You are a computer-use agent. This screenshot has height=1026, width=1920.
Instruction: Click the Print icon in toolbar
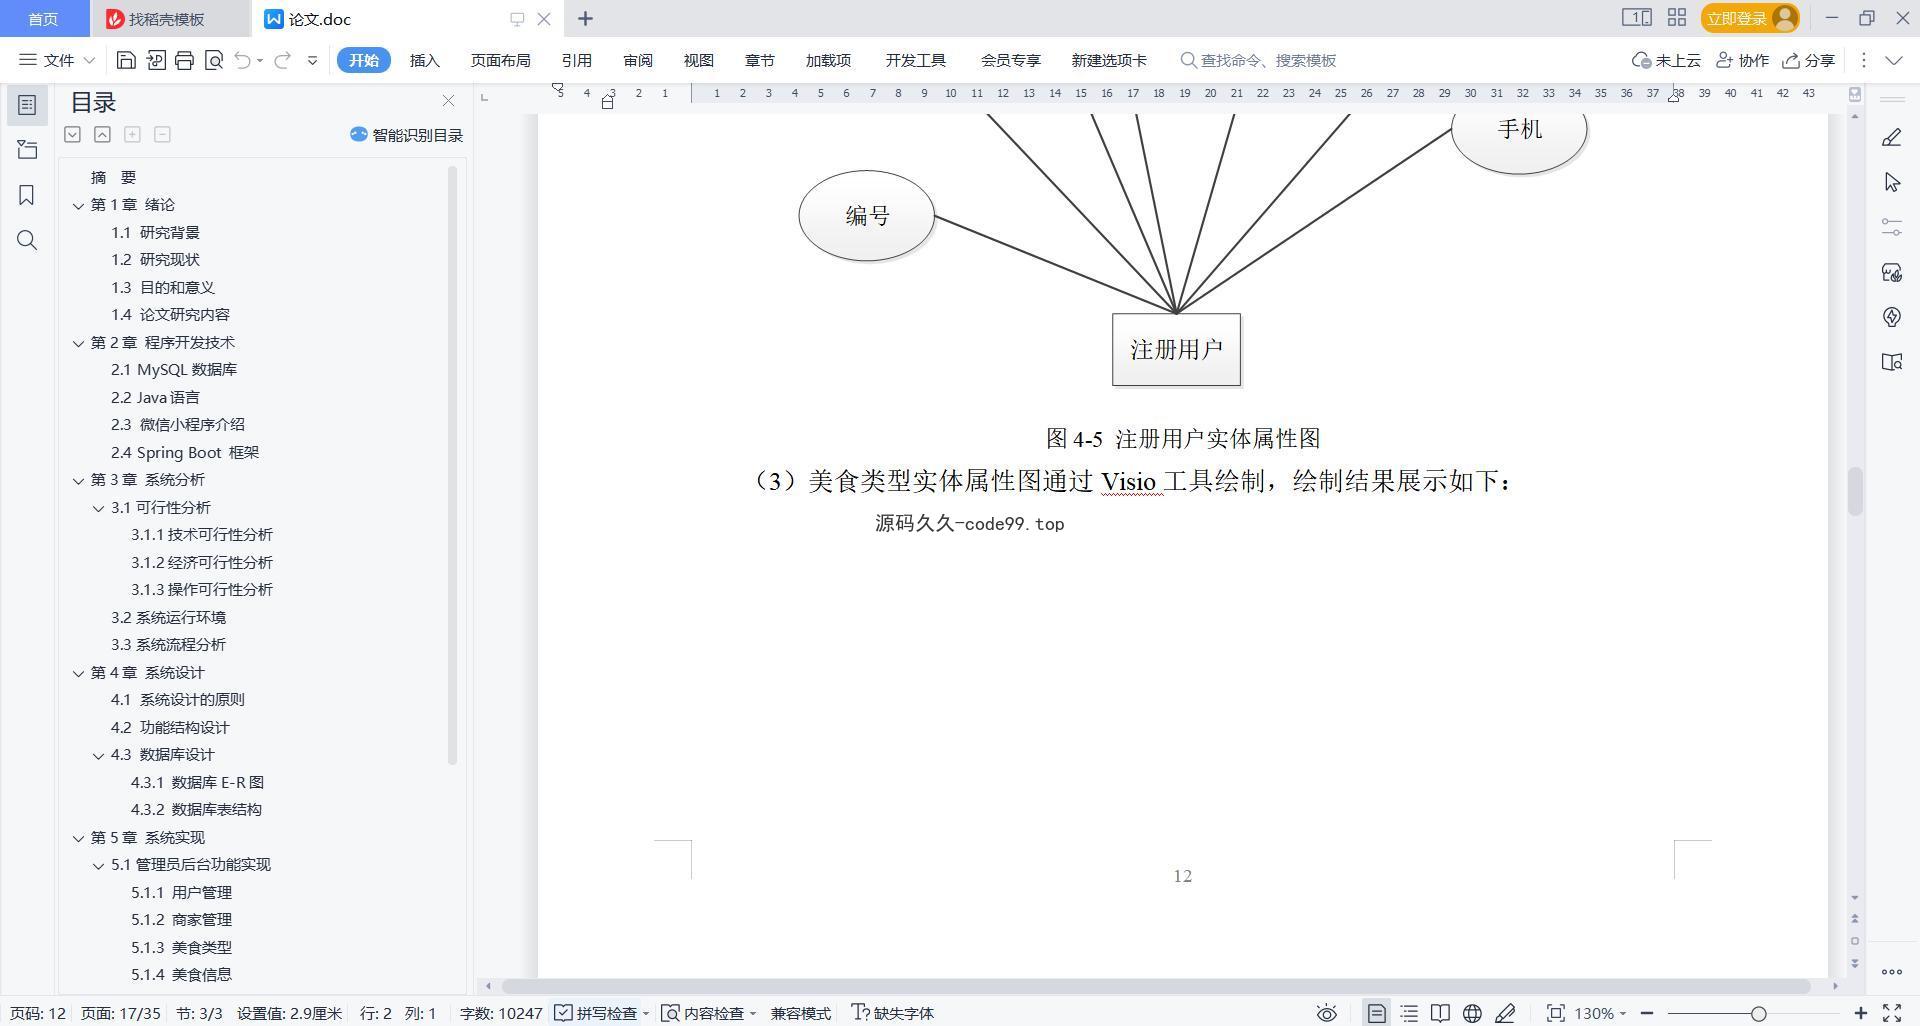[x=184, y=60]
